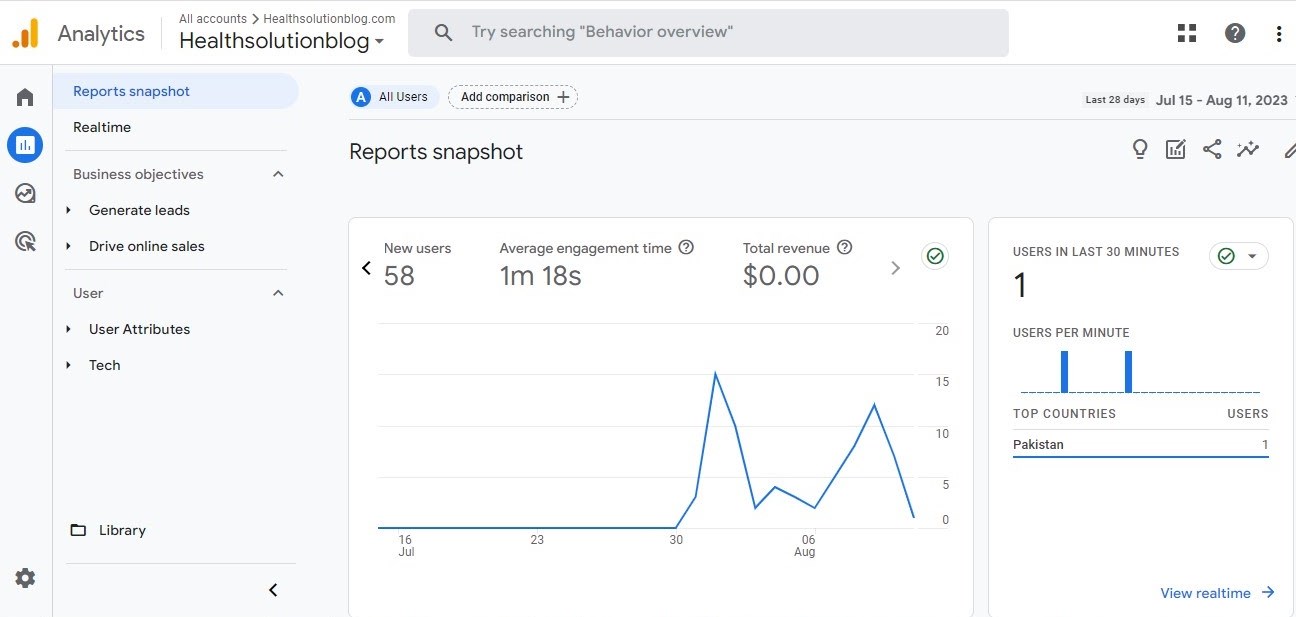Click the All Users 'A' badge
Image resolution: width=1296 pixels, height=617 pixels.
click(x=361, y=97)
